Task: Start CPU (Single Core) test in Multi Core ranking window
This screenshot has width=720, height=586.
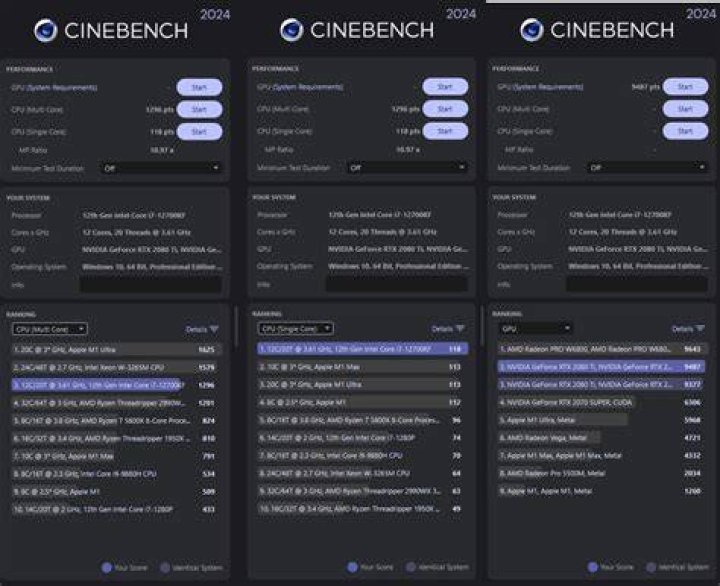Action: 199,131
